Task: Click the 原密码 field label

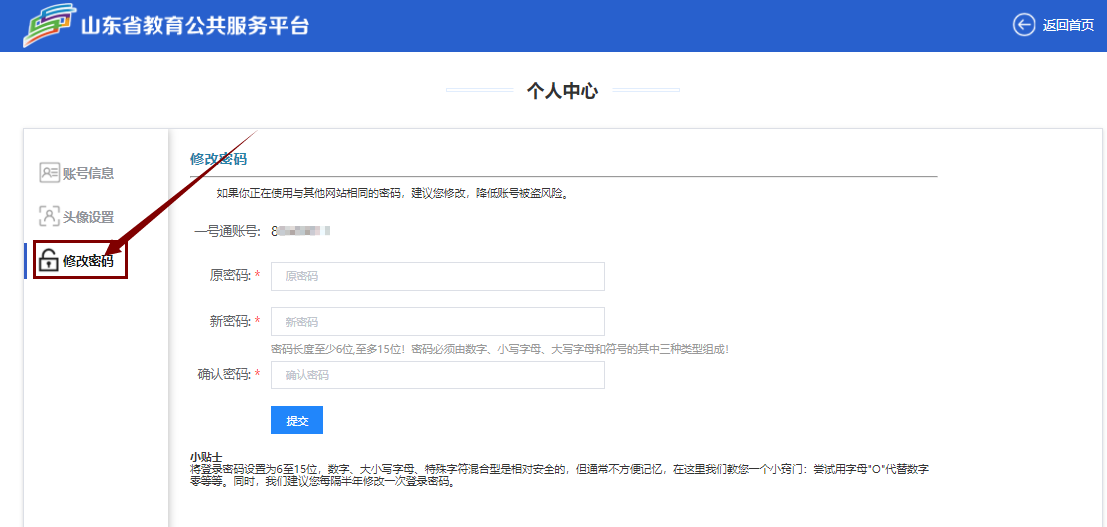Action: pos(230,276)
